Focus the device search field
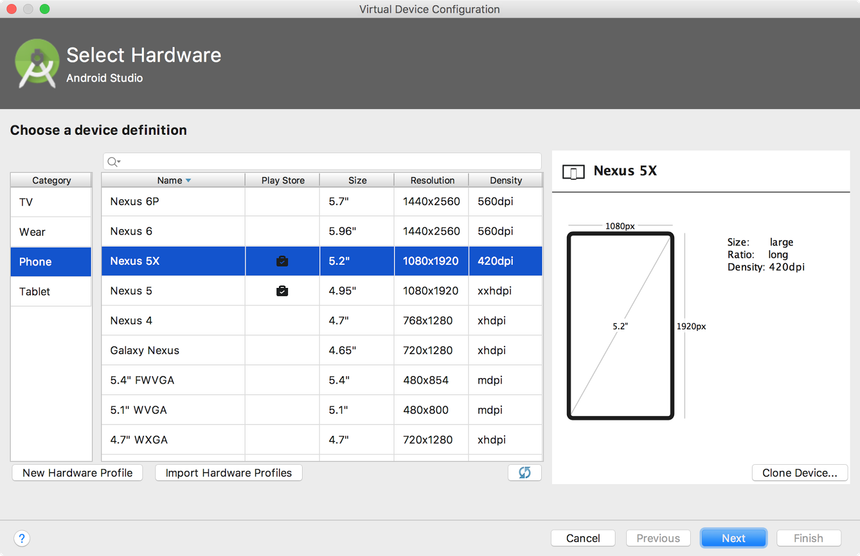This screenshot has width=860, height=556. (330, 162)
